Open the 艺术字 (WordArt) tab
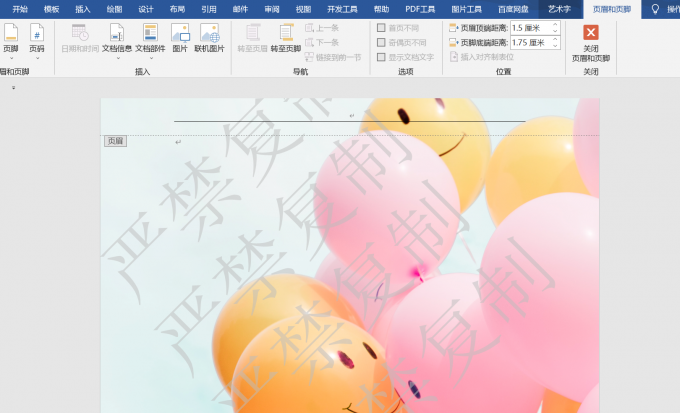680x413 pixels. 559,9
